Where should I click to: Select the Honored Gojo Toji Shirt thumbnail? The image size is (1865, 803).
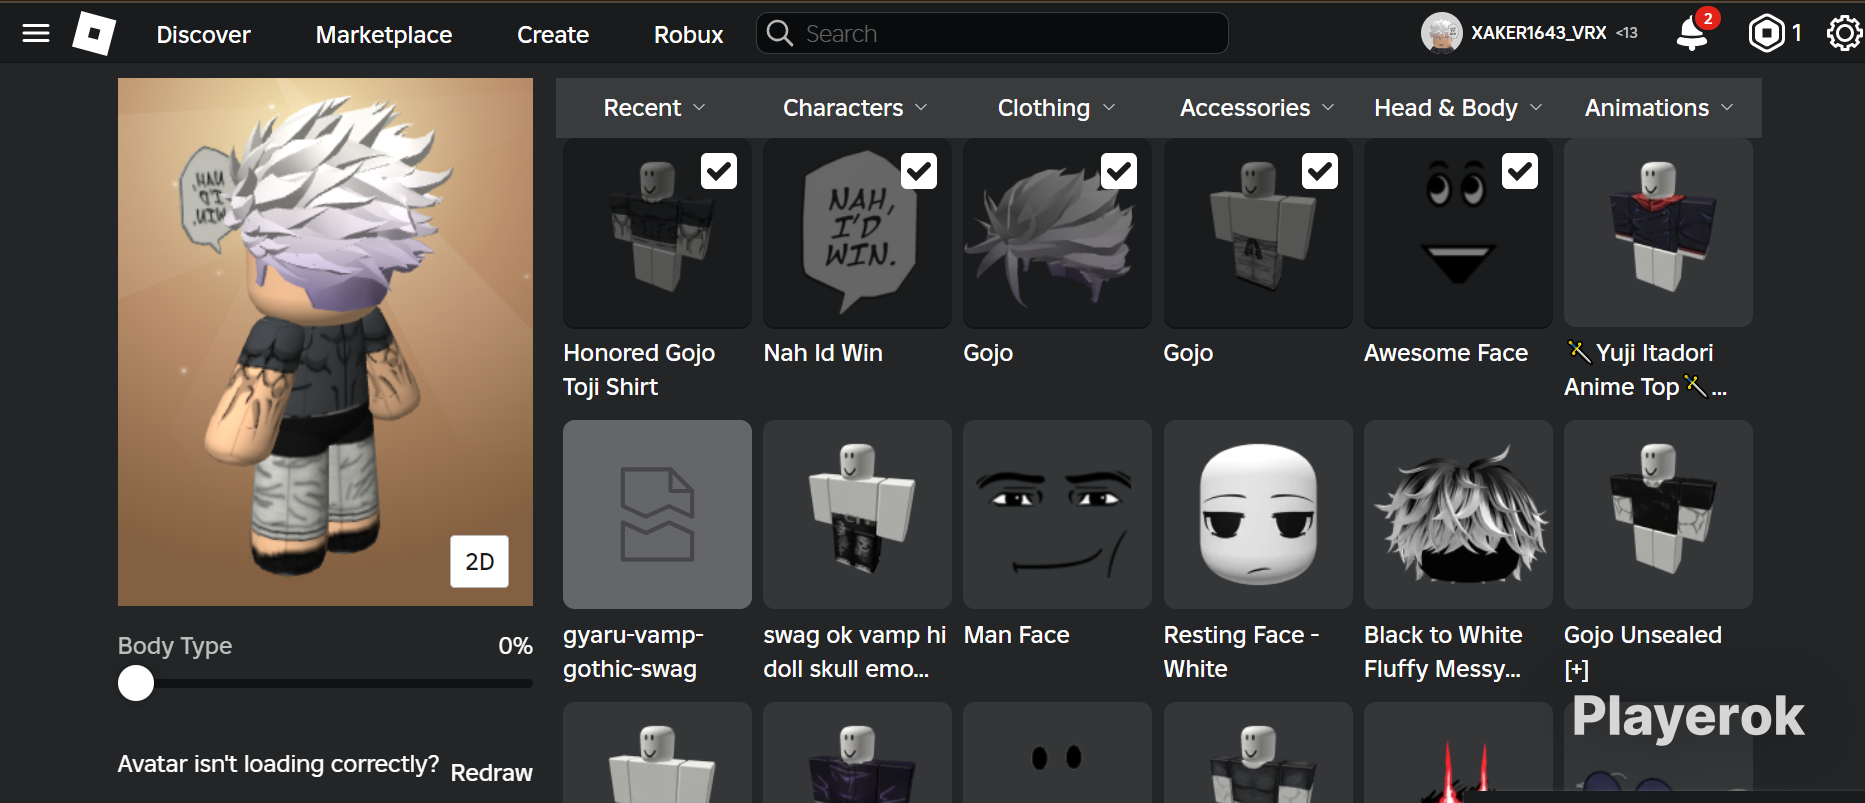657,233
